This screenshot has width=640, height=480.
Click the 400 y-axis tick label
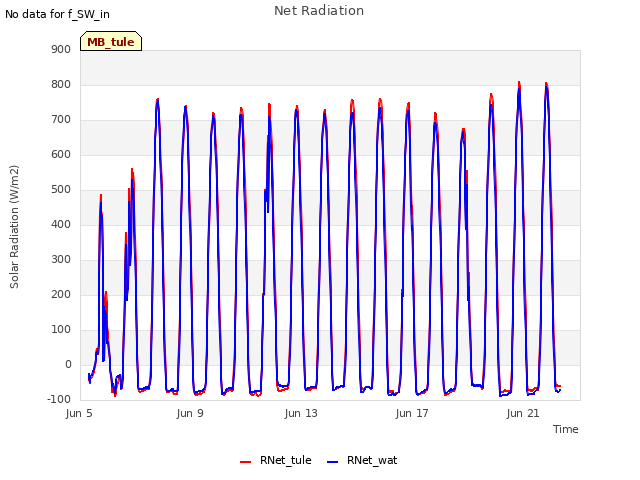(61, 224)
